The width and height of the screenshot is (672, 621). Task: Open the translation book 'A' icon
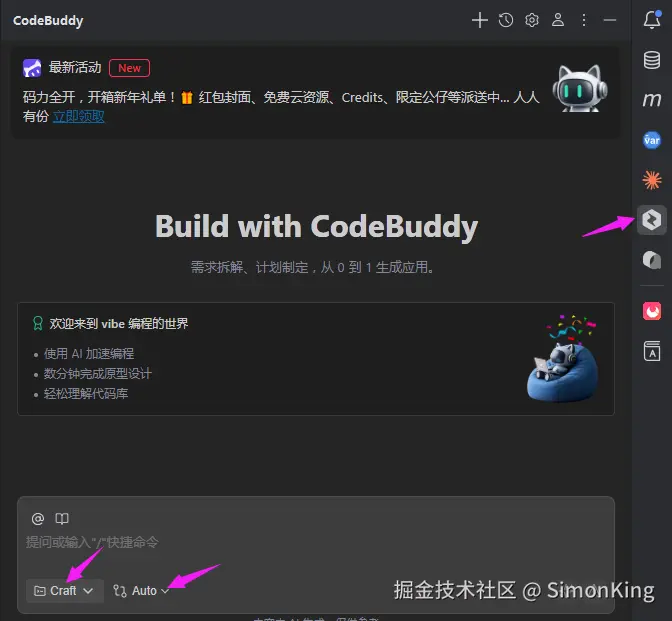(652, 351)
